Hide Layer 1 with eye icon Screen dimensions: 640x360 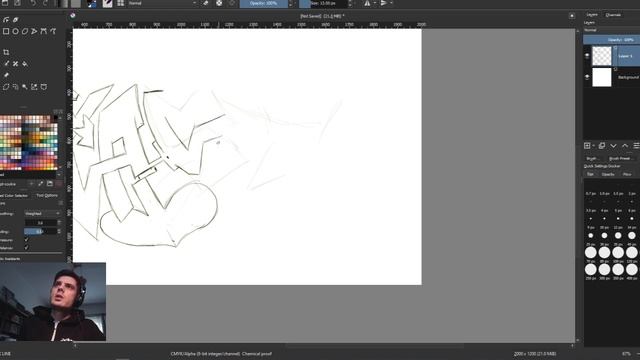tap(587, 56)
